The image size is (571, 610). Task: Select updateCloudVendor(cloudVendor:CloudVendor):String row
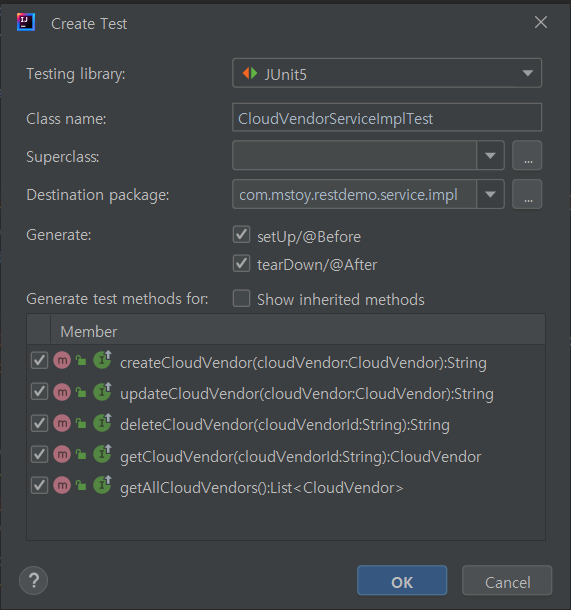[x=286, y=393]
